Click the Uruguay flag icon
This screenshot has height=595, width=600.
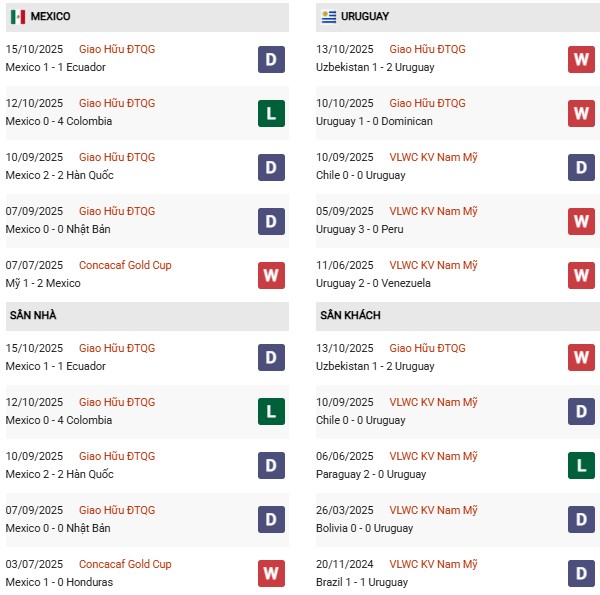point(329,17)
